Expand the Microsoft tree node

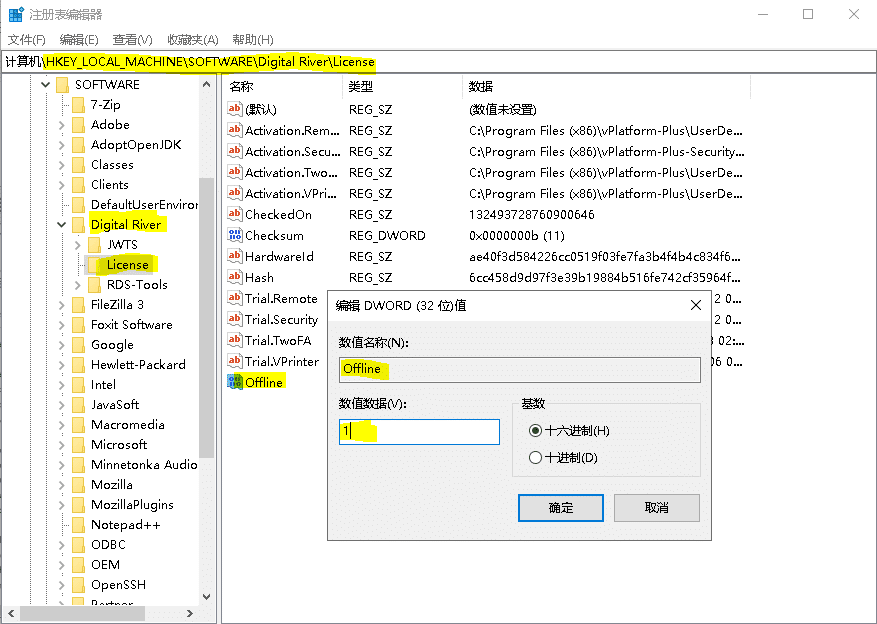coord(62,445)
